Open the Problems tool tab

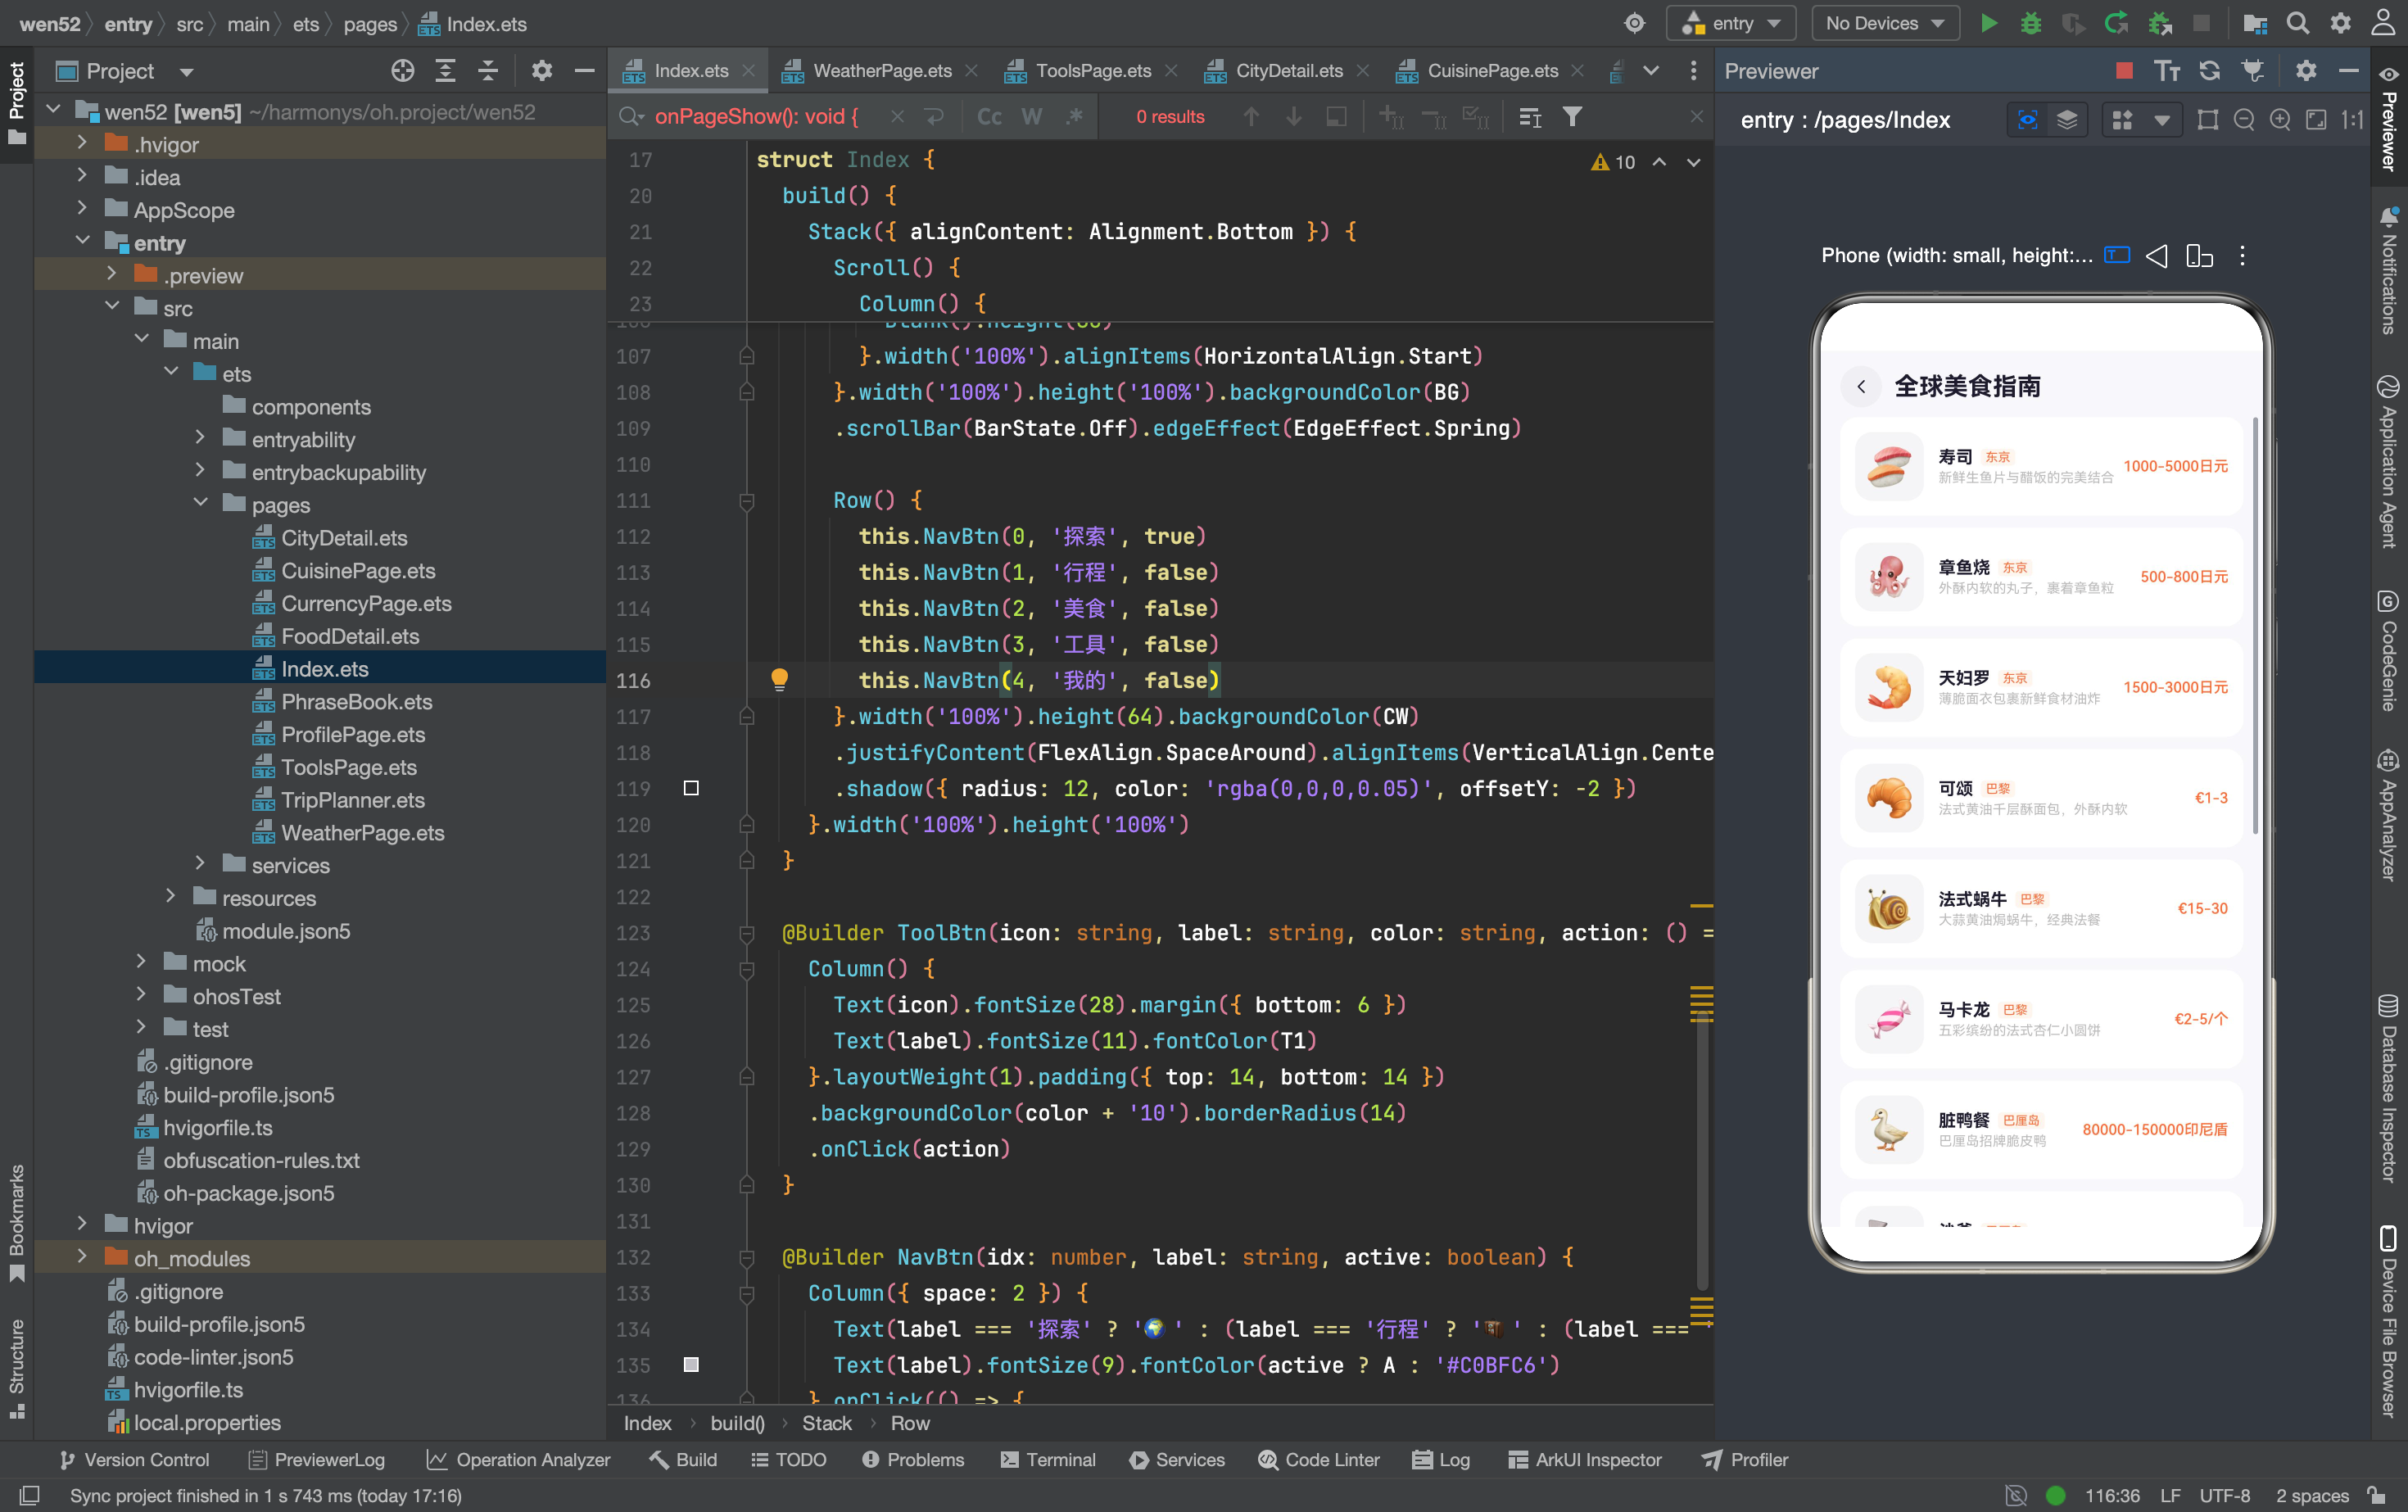[x=912, y=1460]
